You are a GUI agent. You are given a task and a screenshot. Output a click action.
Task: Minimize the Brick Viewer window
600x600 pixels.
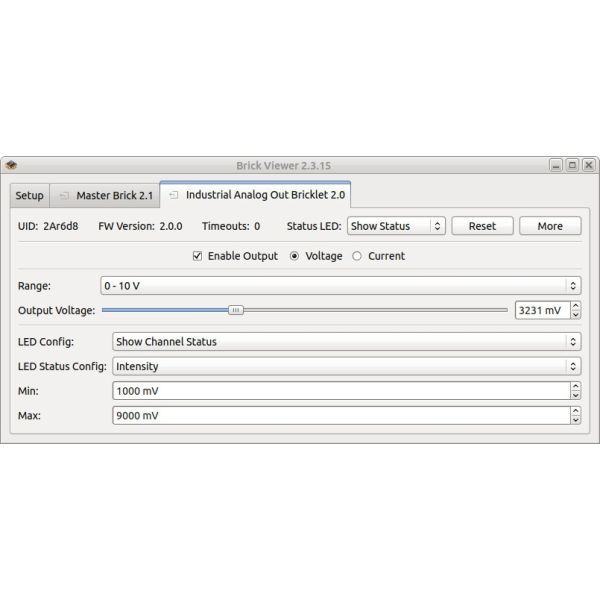556,165
